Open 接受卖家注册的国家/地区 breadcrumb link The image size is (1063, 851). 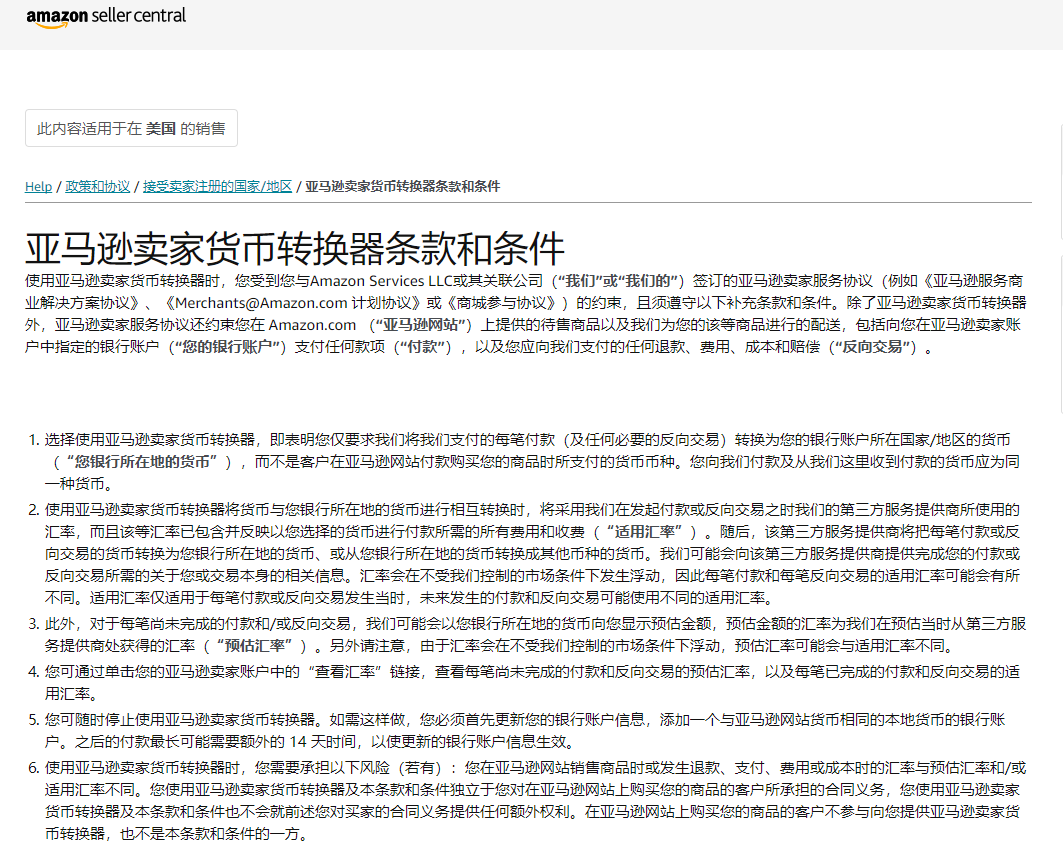[218, 186]
